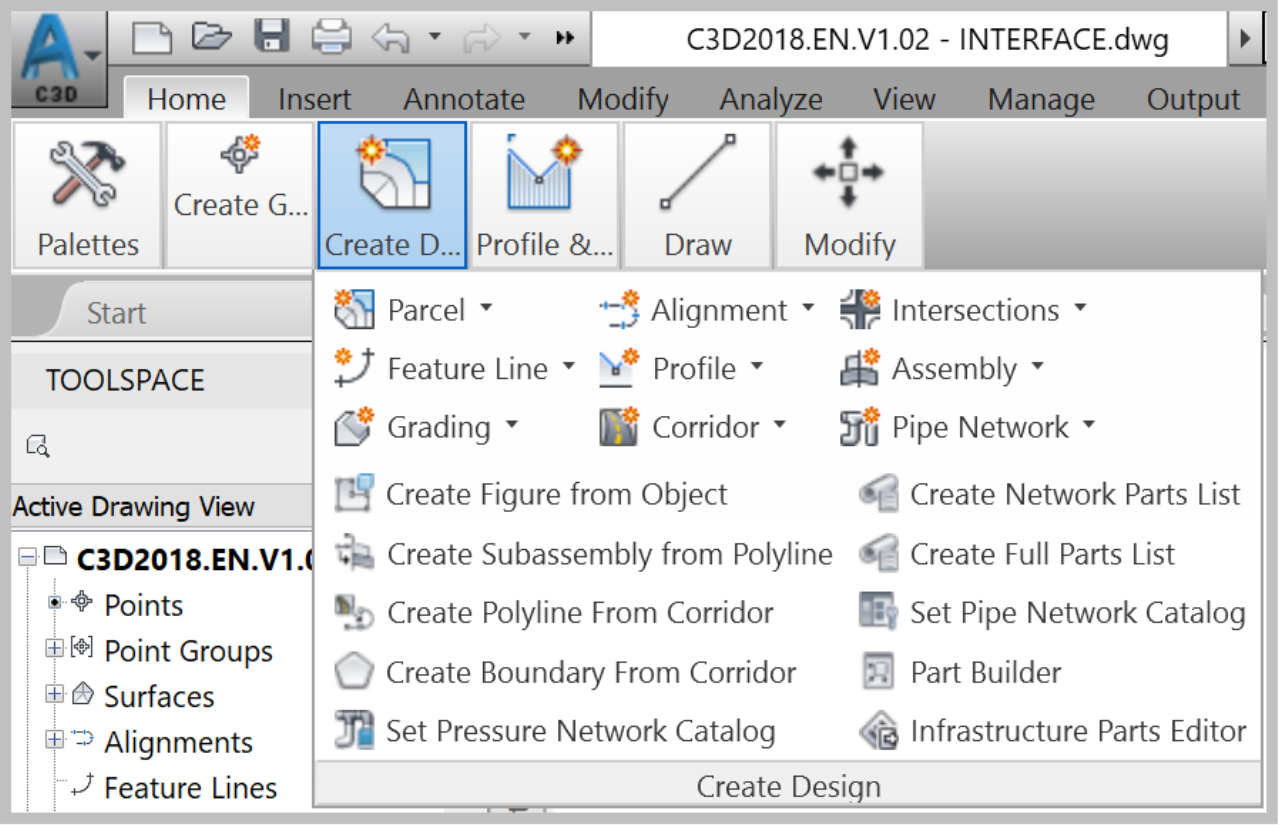Click the Parcel creation icon
This screenshot has height=825, width=1279.
[x=354, y=310]
